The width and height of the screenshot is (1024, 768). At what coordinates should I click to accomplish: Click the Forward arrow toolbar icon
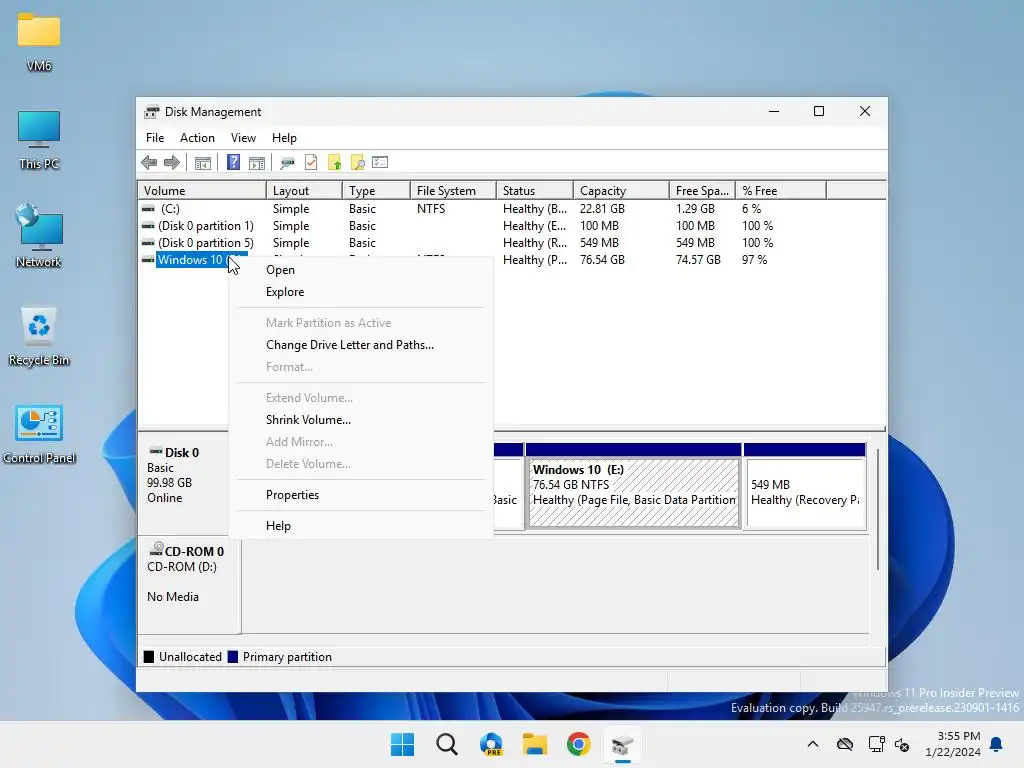tap(172, 163)
